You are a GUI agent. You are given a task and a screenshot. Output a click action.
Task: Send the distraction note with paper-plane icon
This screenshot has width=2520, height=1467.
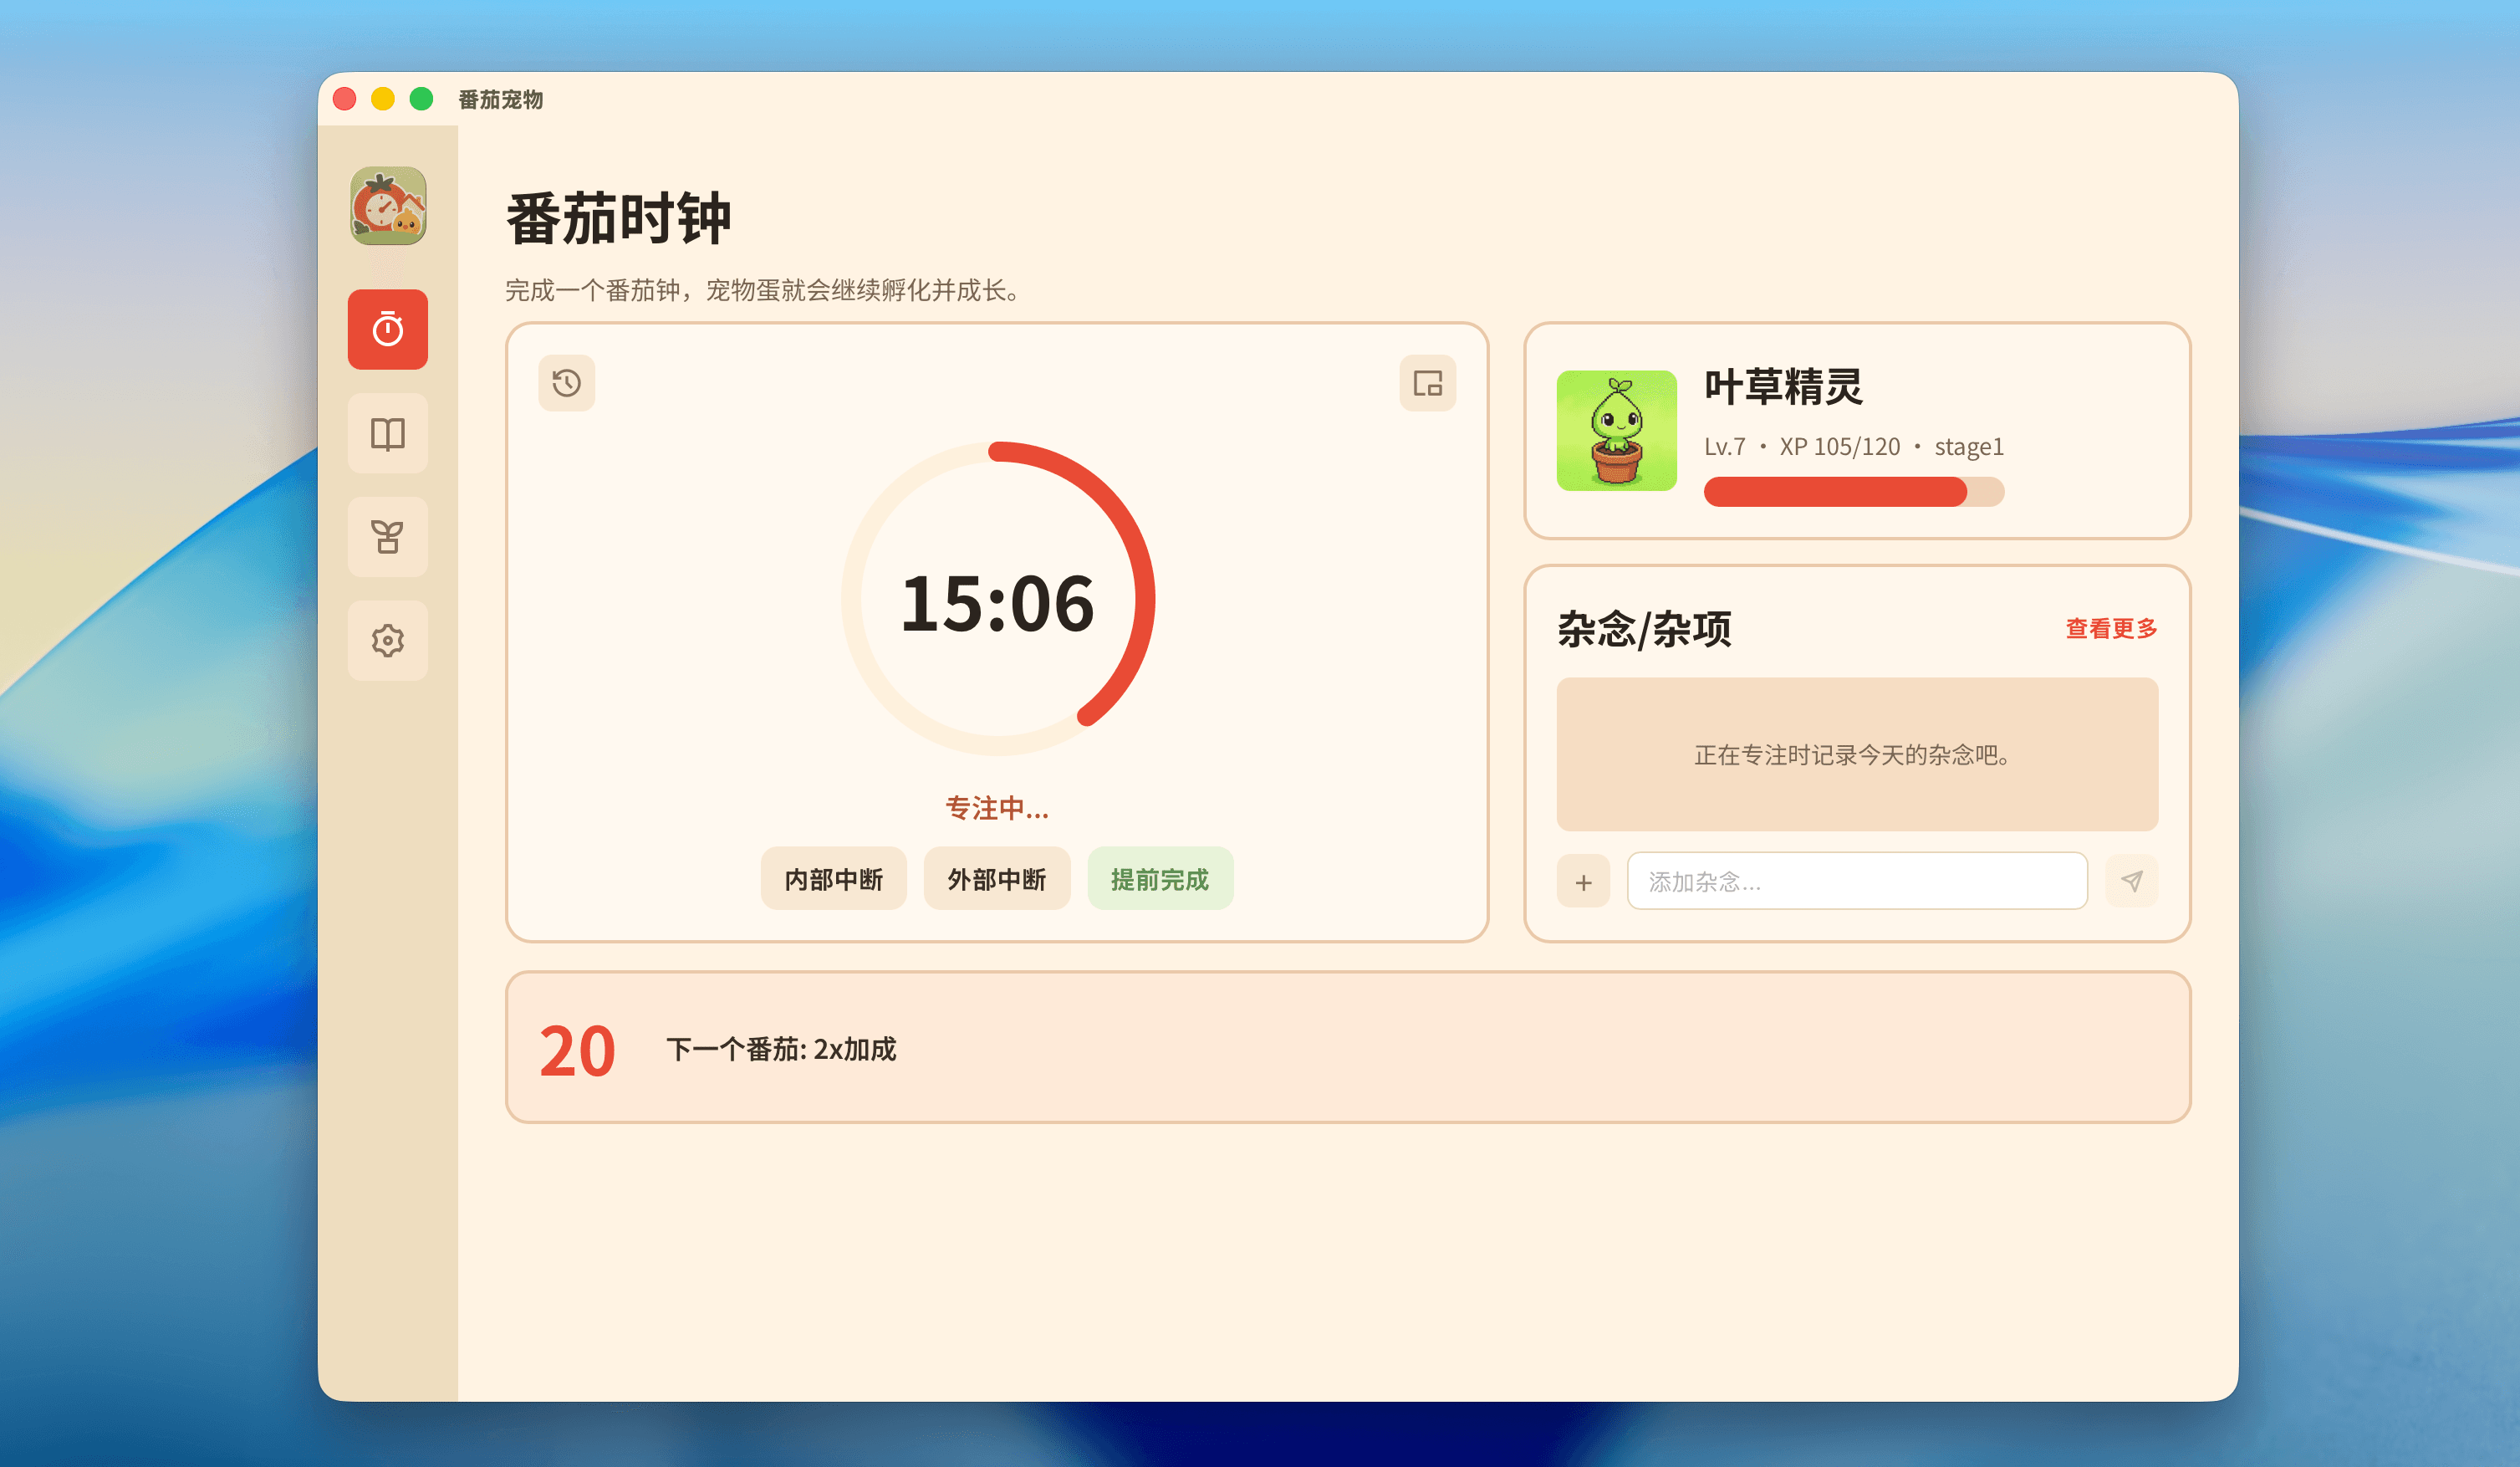[x=2131, y=881]
